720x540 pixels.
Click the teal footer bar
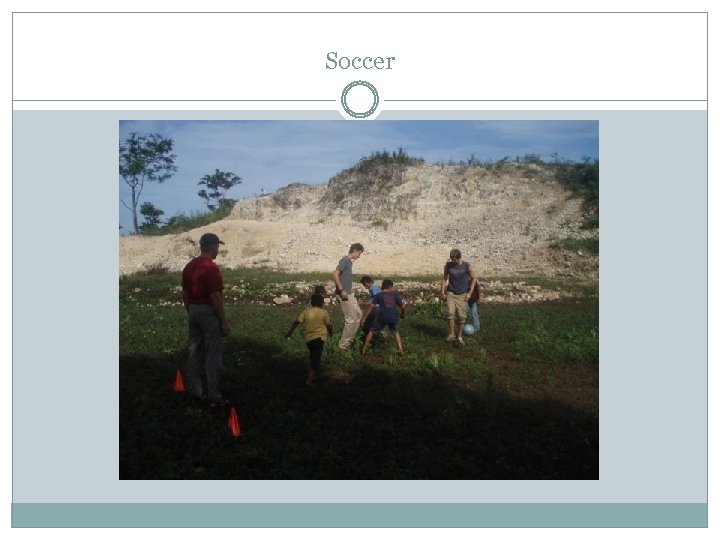[x=360, y=515]
